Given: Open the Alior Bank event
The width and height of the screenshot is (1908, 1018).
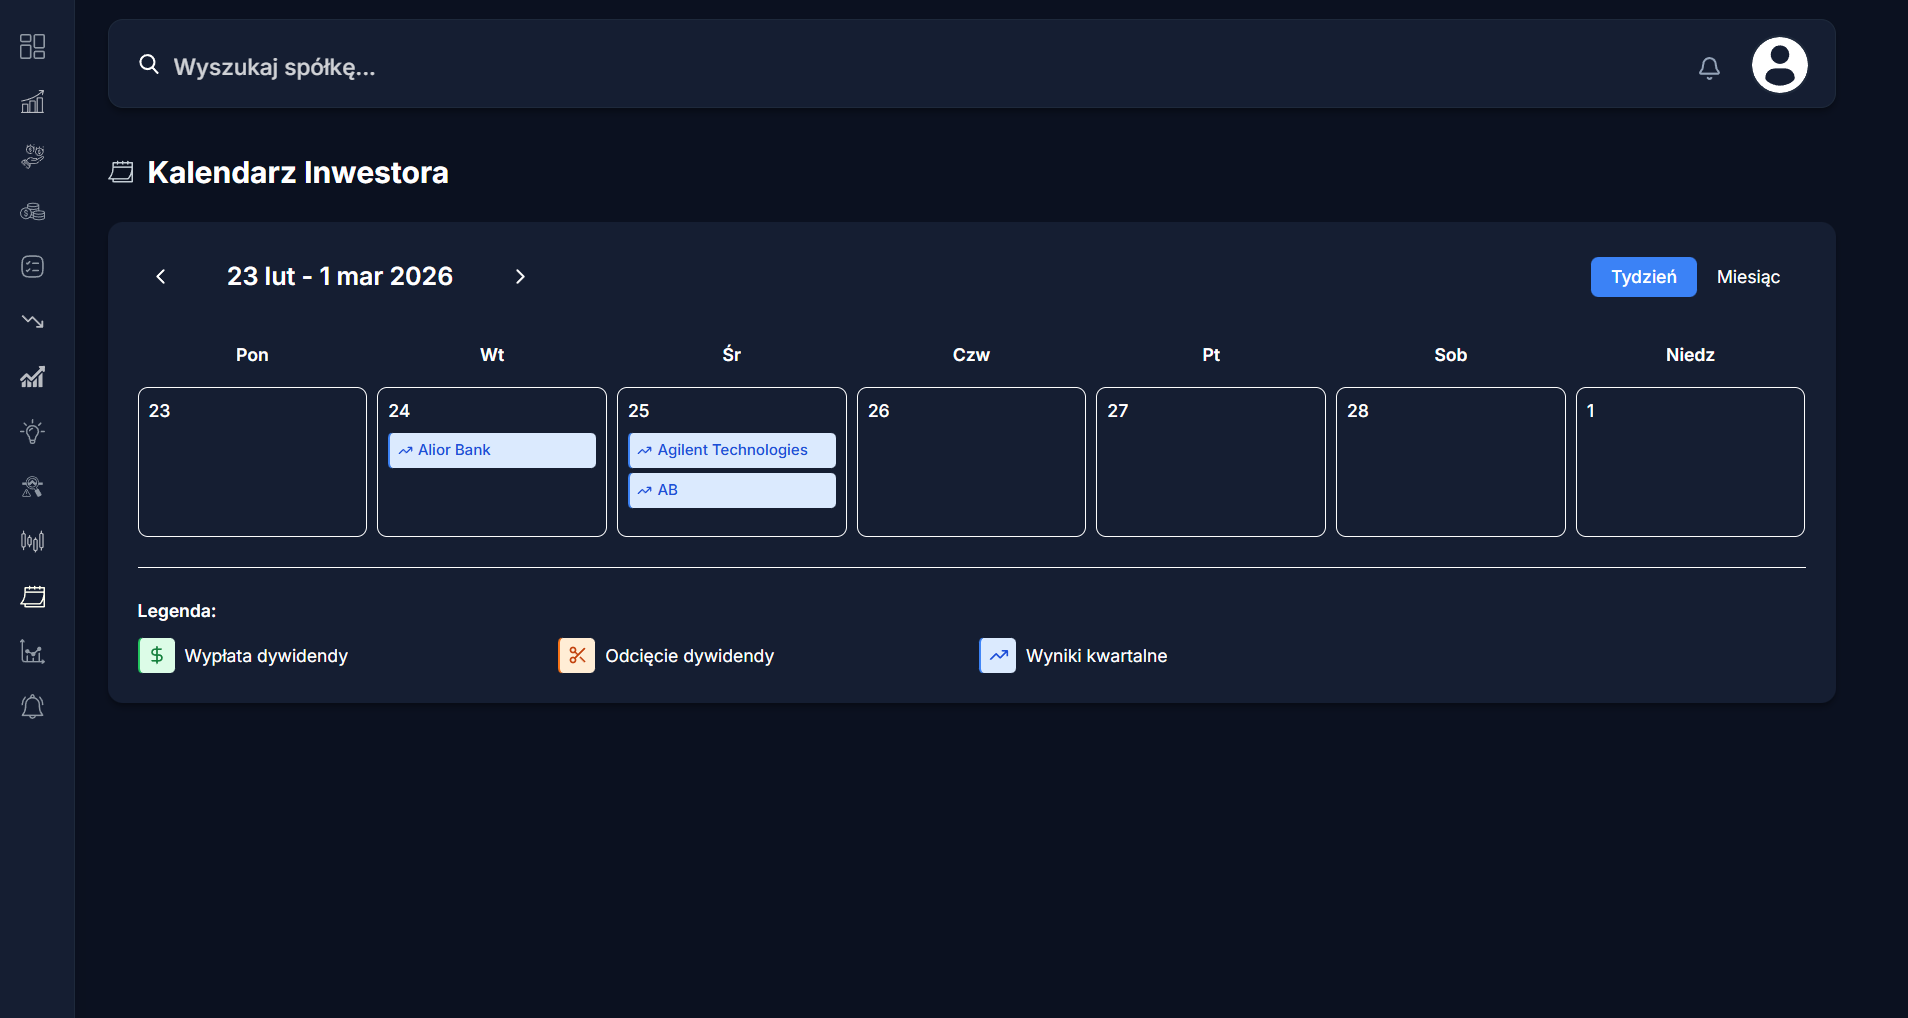Looking at the screenshot, I should click(x=492, y=450).
